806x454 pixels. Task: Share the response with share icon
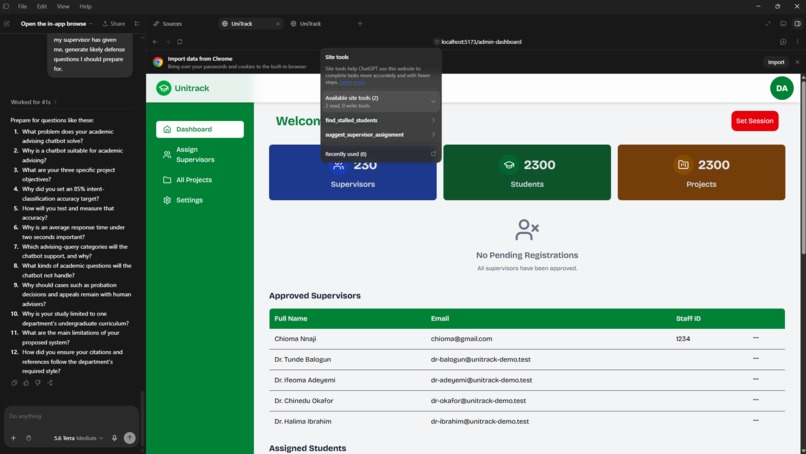point(50,383)
